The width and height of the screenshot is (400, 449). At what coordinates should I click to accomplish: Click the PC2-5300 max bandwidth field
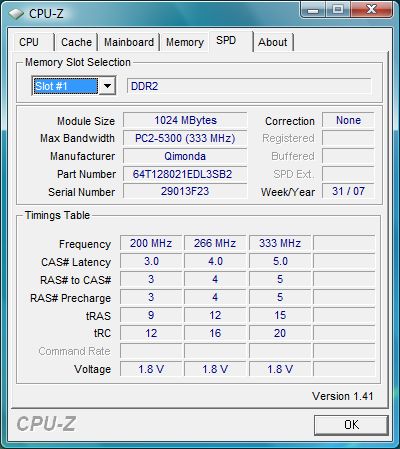185,138
